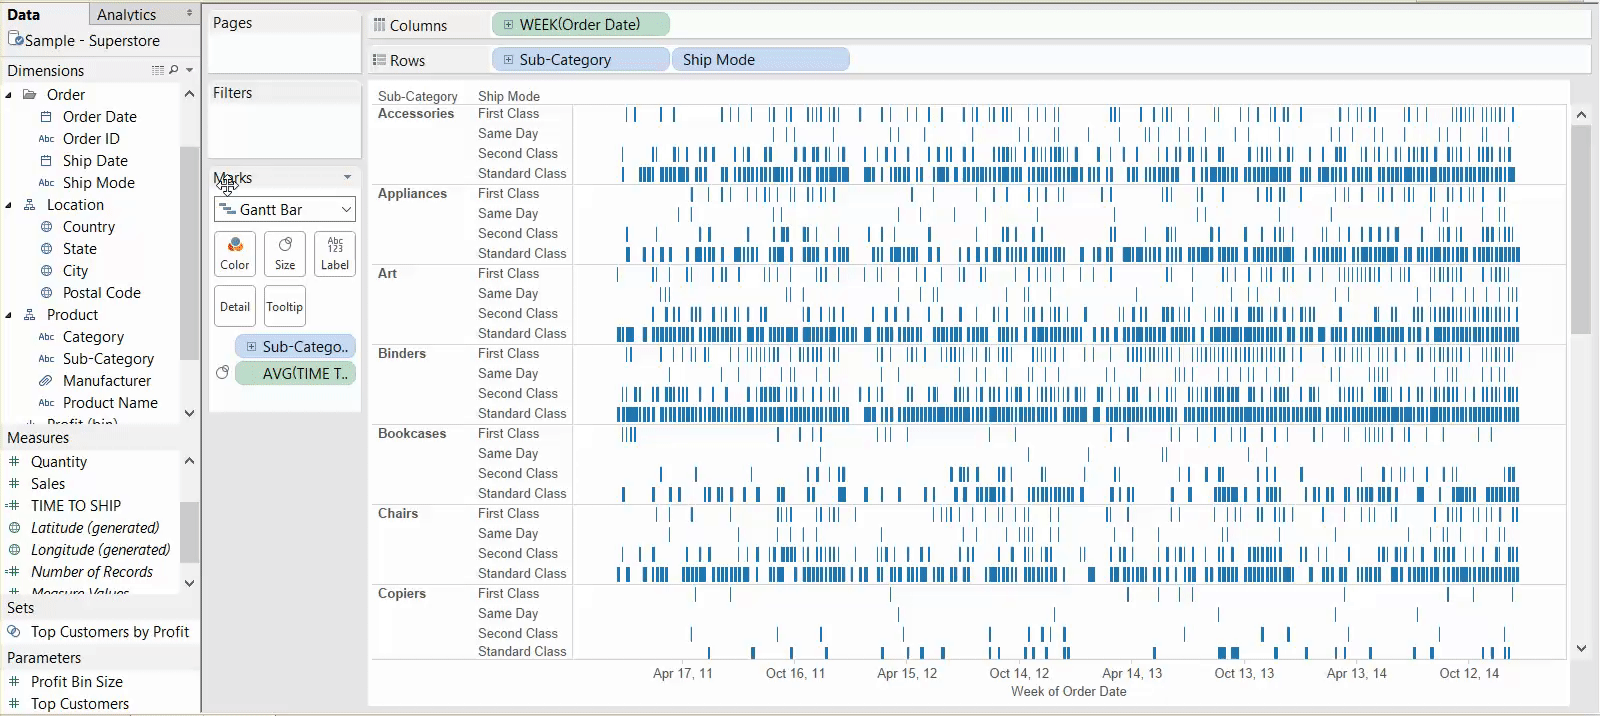Collapse the Order folder in Dimensions

click(x=9, y=95)
